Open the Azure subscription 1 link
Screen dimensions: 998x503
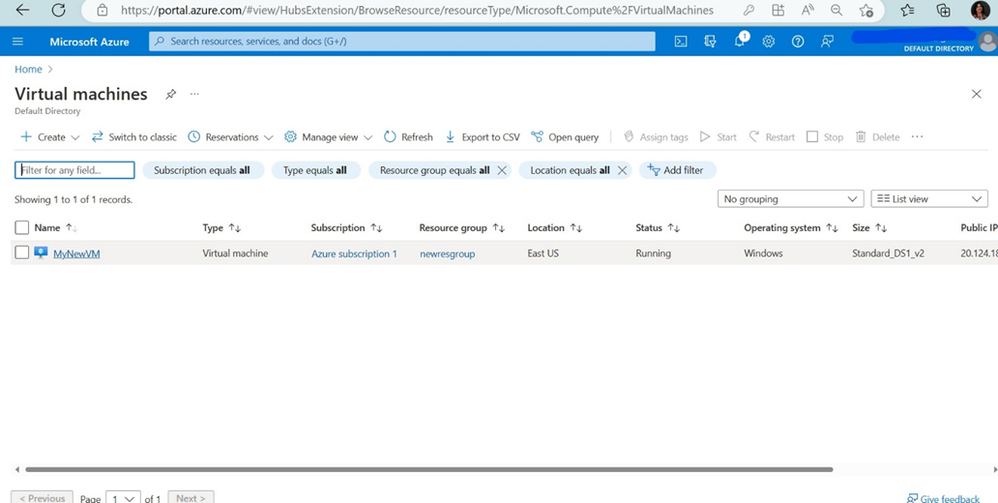[354, 253]
